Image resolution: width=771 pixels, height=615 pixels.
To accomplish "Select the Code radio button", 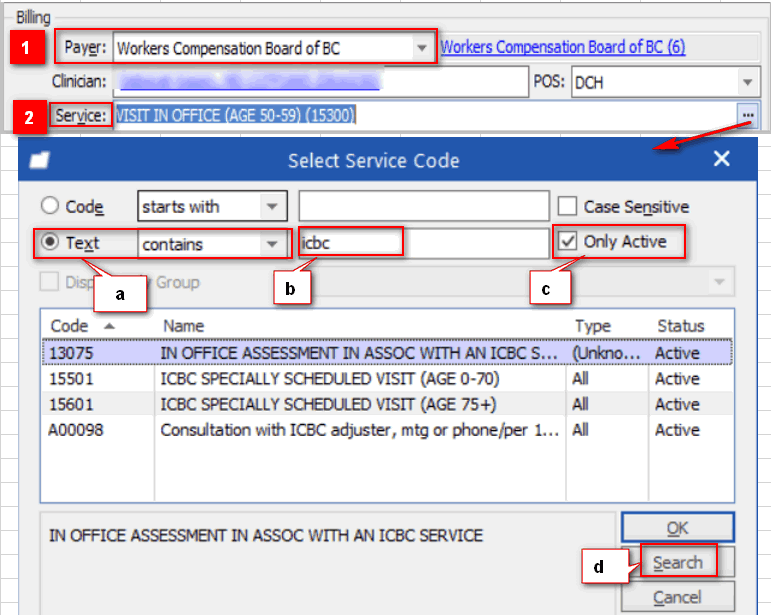I will coord(50,207).
